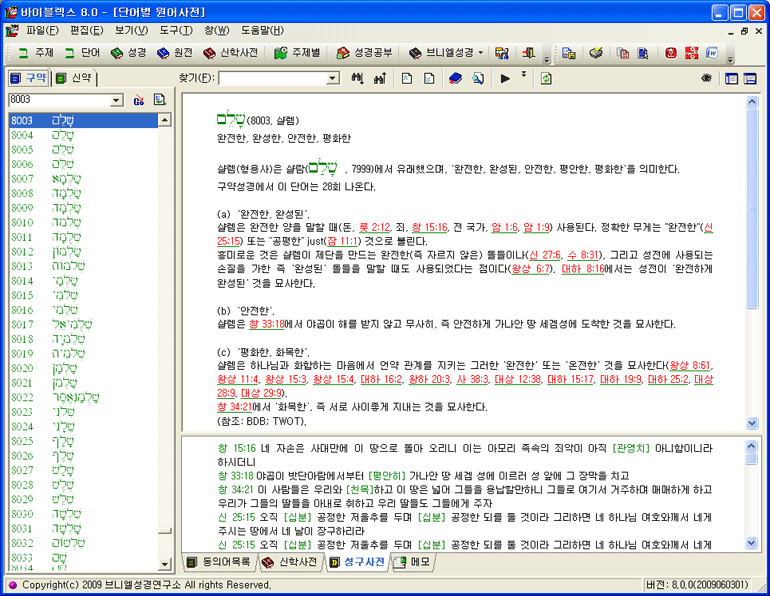Switch to the 동의어목록 bottom tab

tap(219, 562)
